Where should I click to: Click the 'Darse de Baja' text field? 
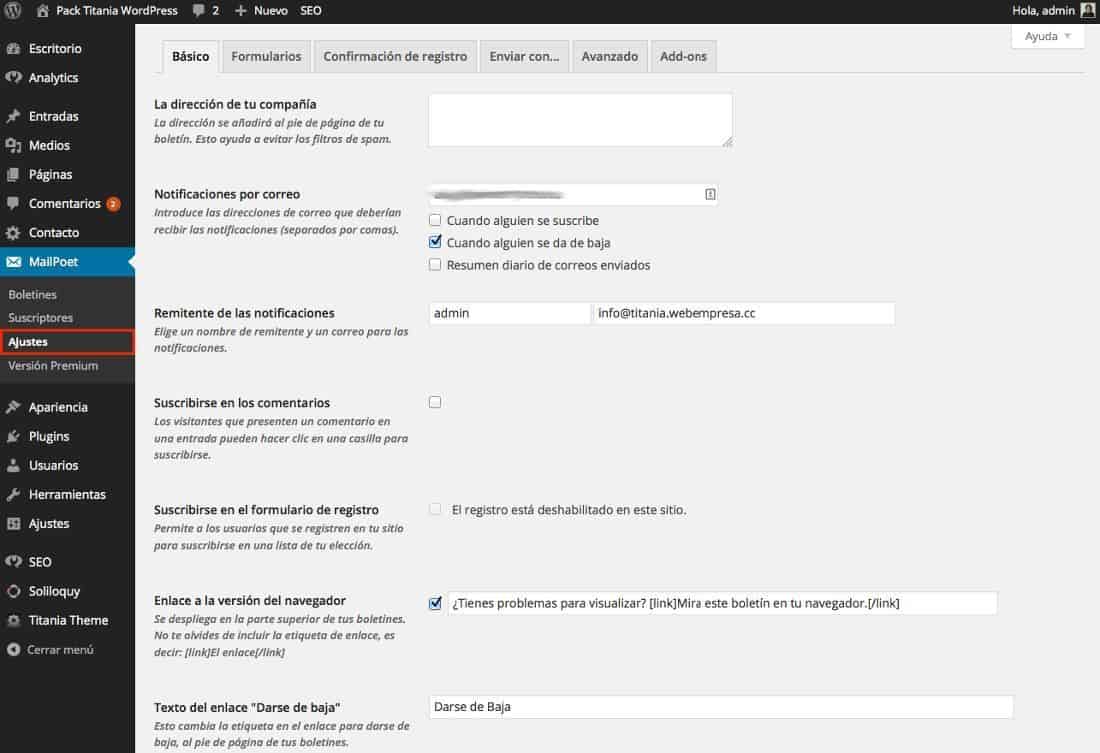click(720, 707)
